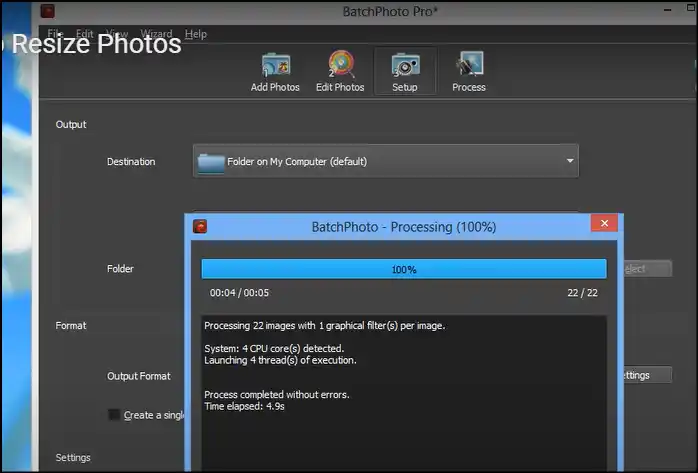Click the Folder label
This screenshot has height=473, width=698.
(120, 269)
